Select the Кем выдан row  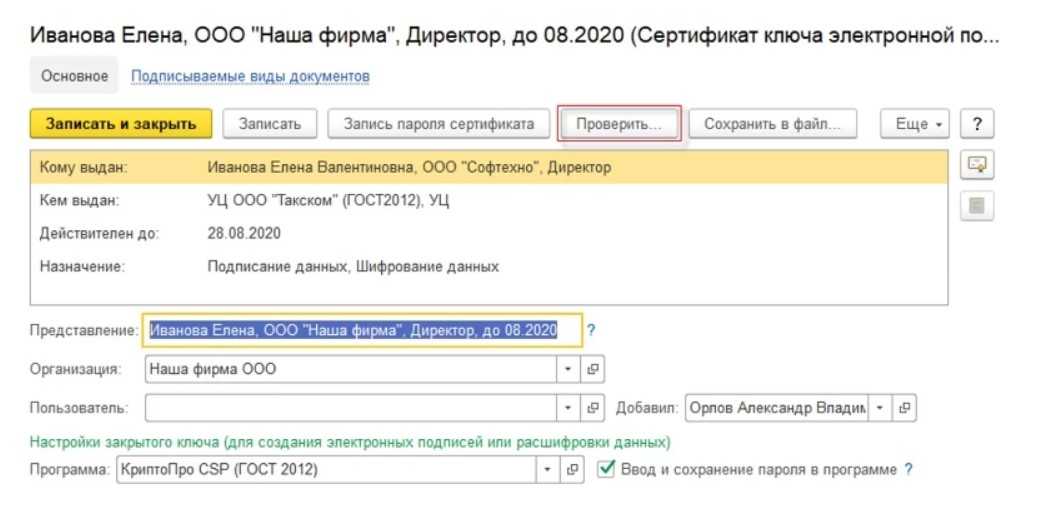(489, 201)
